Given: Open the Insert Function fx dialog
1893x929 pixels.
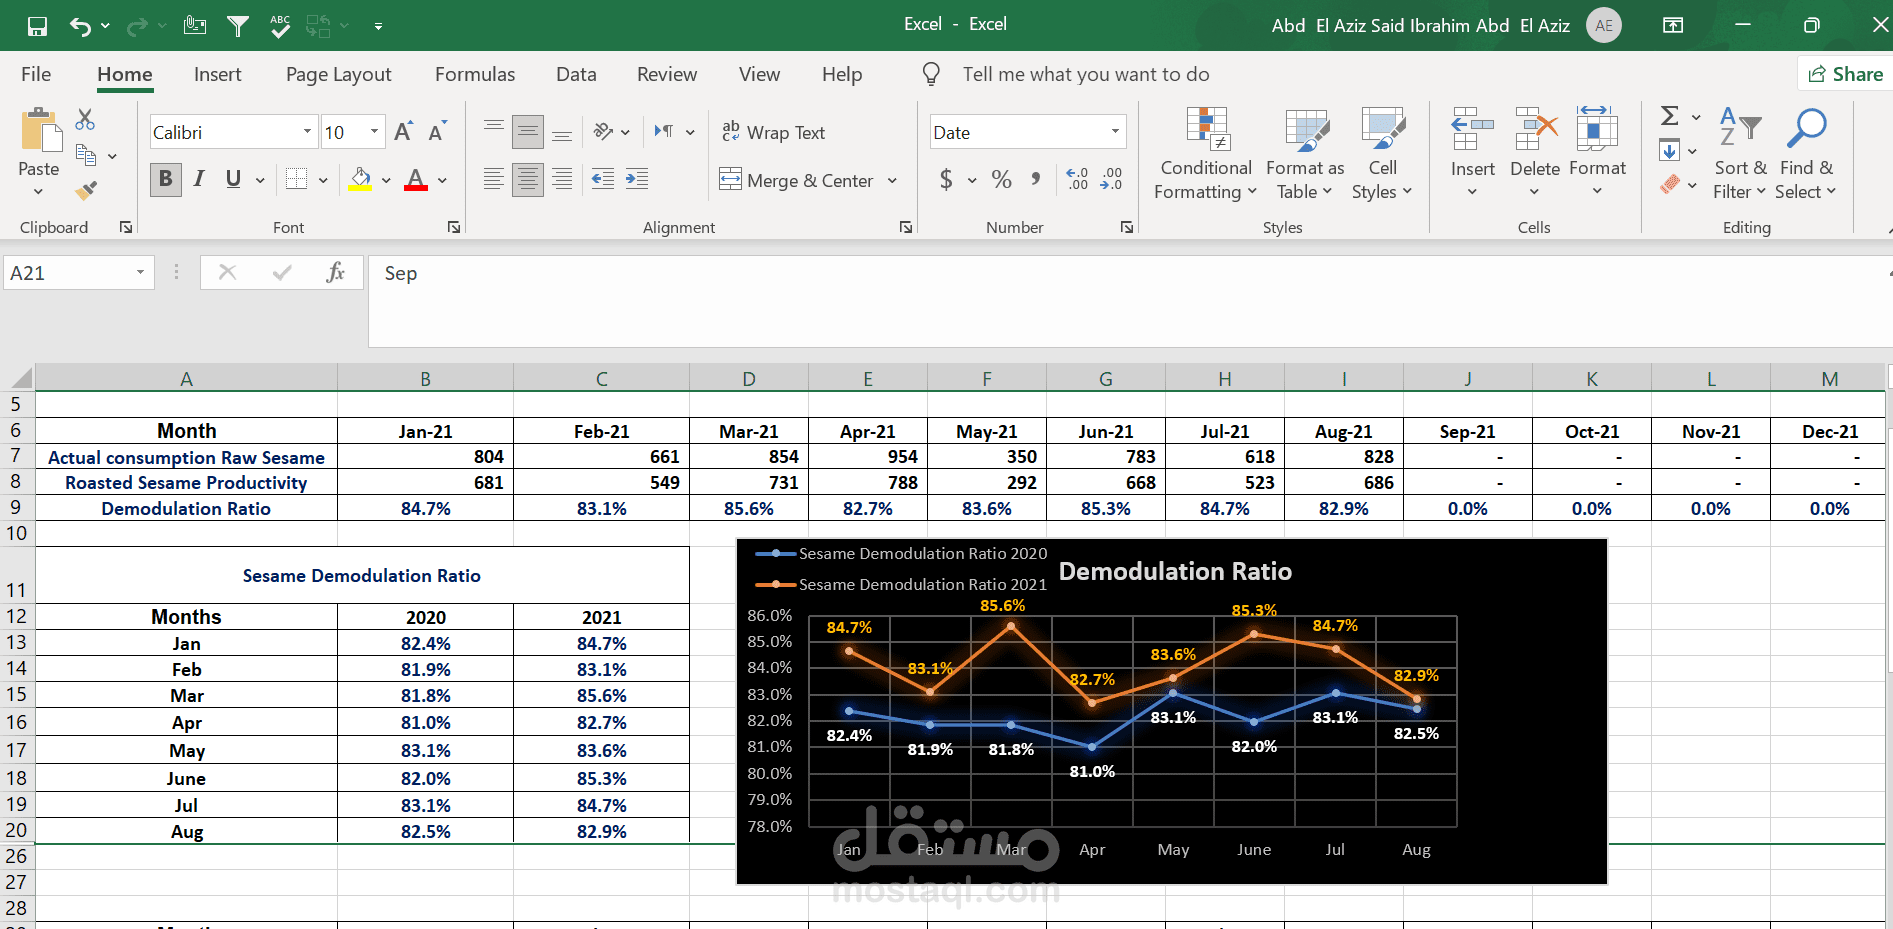Looking at the screenshot, I should 335,272.
